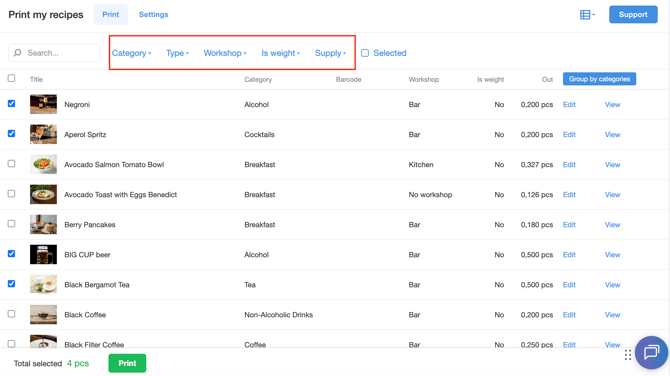The height and width of the screenshot is (376, 670).
Task: Click the Negroni recipe title
Action: pos(77,105)
